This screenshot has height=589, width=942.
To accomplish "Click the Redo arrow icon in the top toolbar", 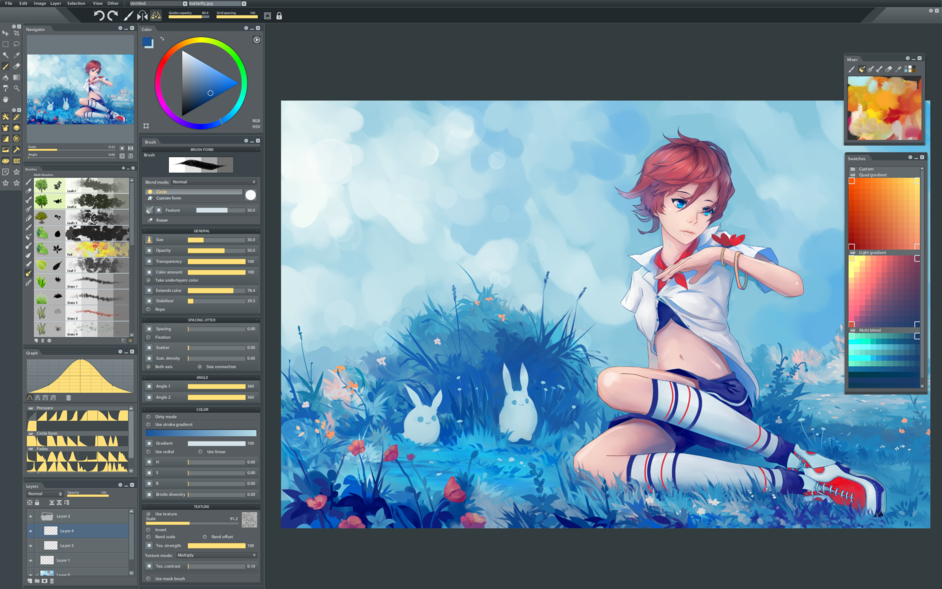I will 112,15.
